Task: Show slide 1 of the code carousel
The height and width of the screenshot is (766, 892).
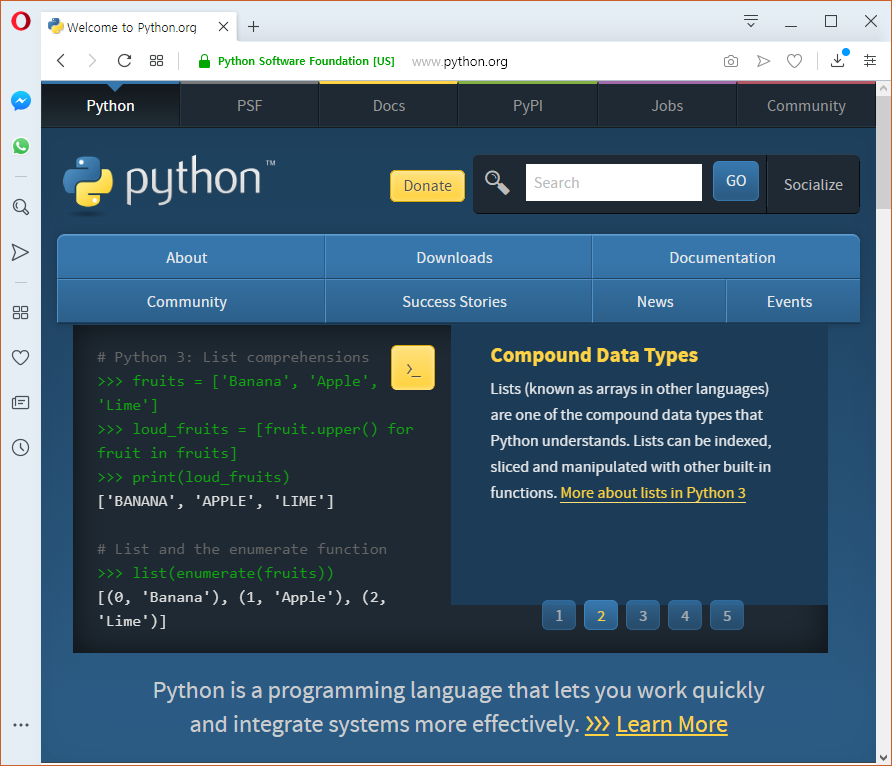Action: pos(559,615)
